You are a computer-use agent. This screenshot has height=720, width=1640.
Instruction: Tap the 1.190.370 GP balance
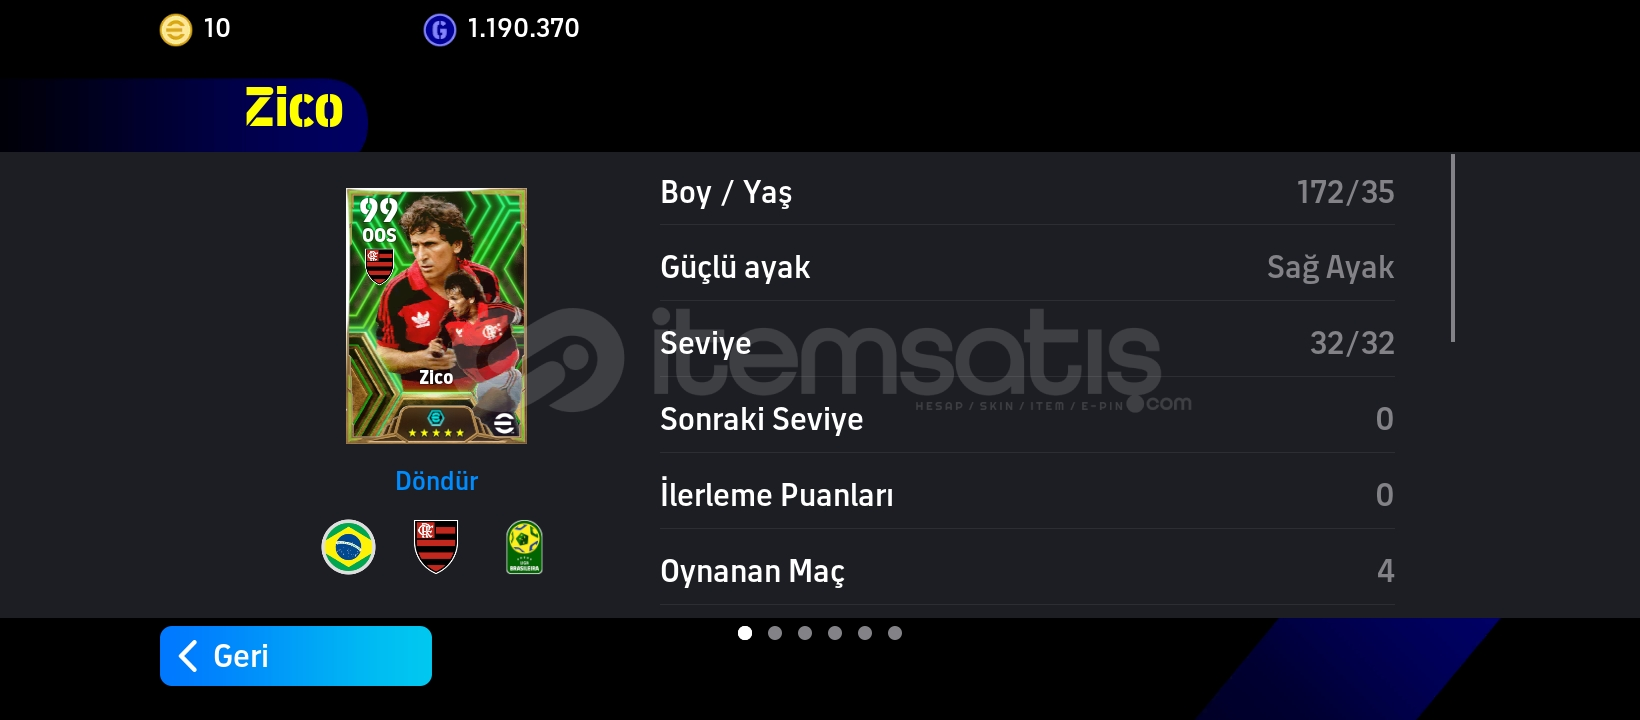pos(523,29)
